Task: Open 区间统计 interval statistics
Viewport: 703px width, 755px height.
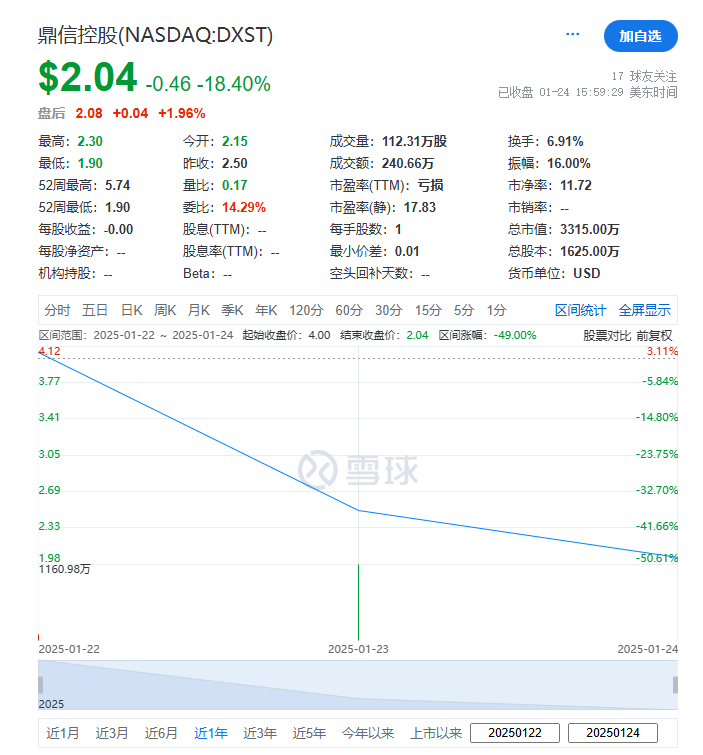Action: coord(580,310)
